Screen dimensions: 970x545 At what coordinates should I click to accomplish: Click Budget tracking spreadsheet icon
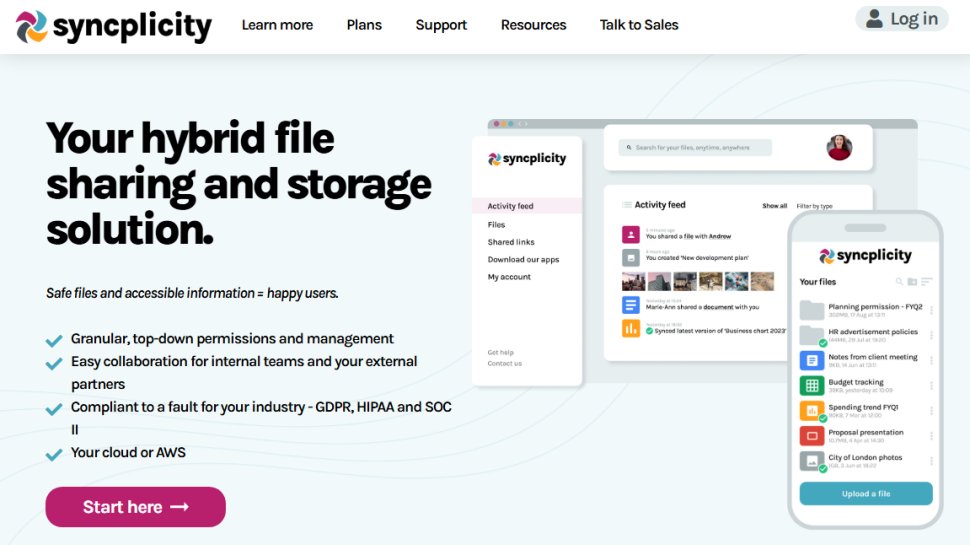[812, 385]
